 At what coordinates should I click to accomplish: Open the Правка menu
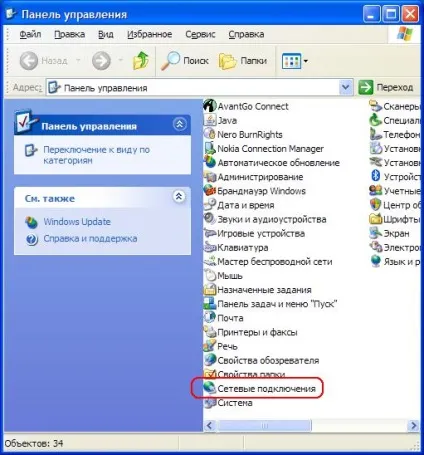pos(69,34)
